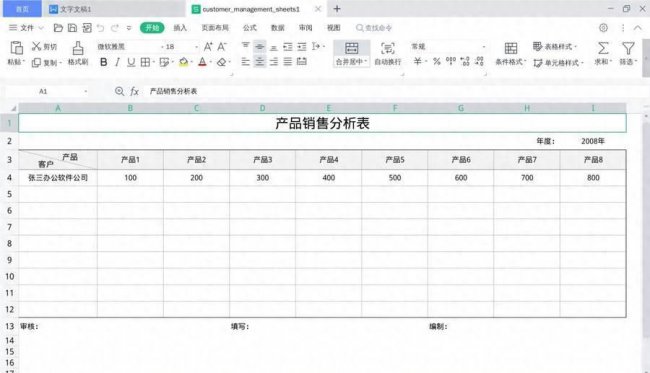Switch to the 审阅 review tab
Image resolution: width=650 pixels, height=373 pixels.
[306, 28]
